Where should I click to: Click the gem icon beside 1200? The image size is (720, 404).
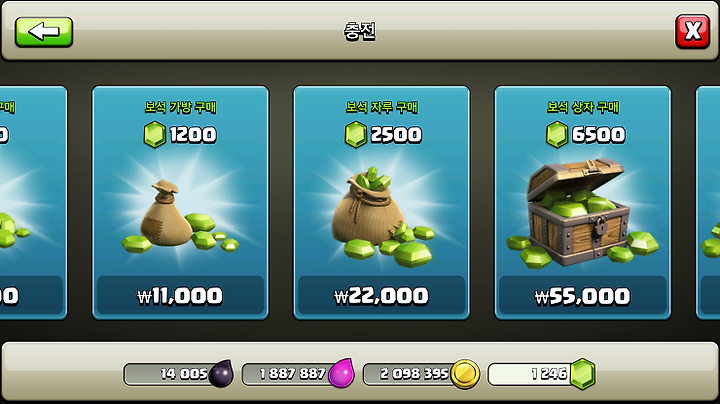pyautogui.click(x=155, y=135)
